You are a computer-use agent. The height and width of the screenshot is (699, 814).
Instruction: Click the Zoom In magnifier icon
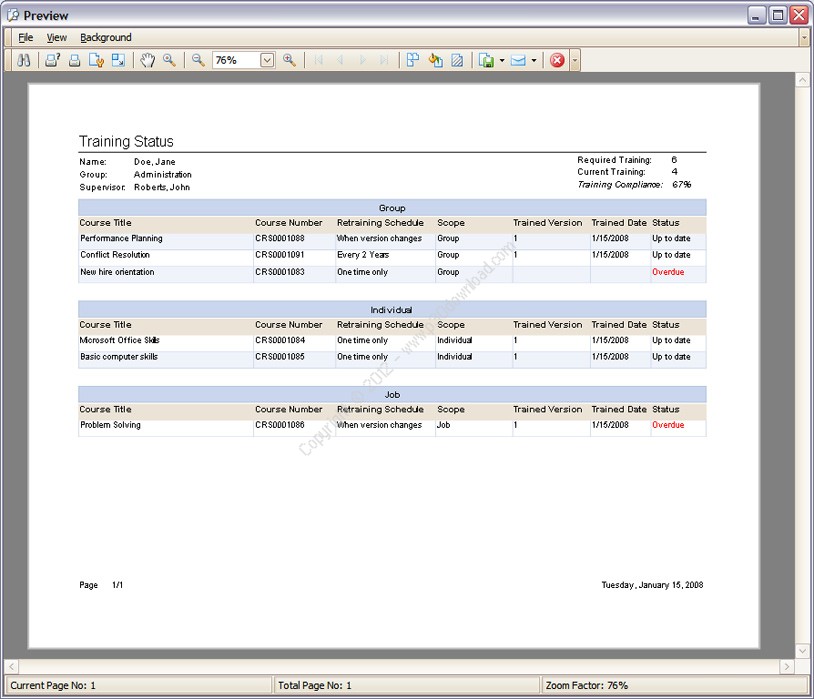tap(289, 60)
